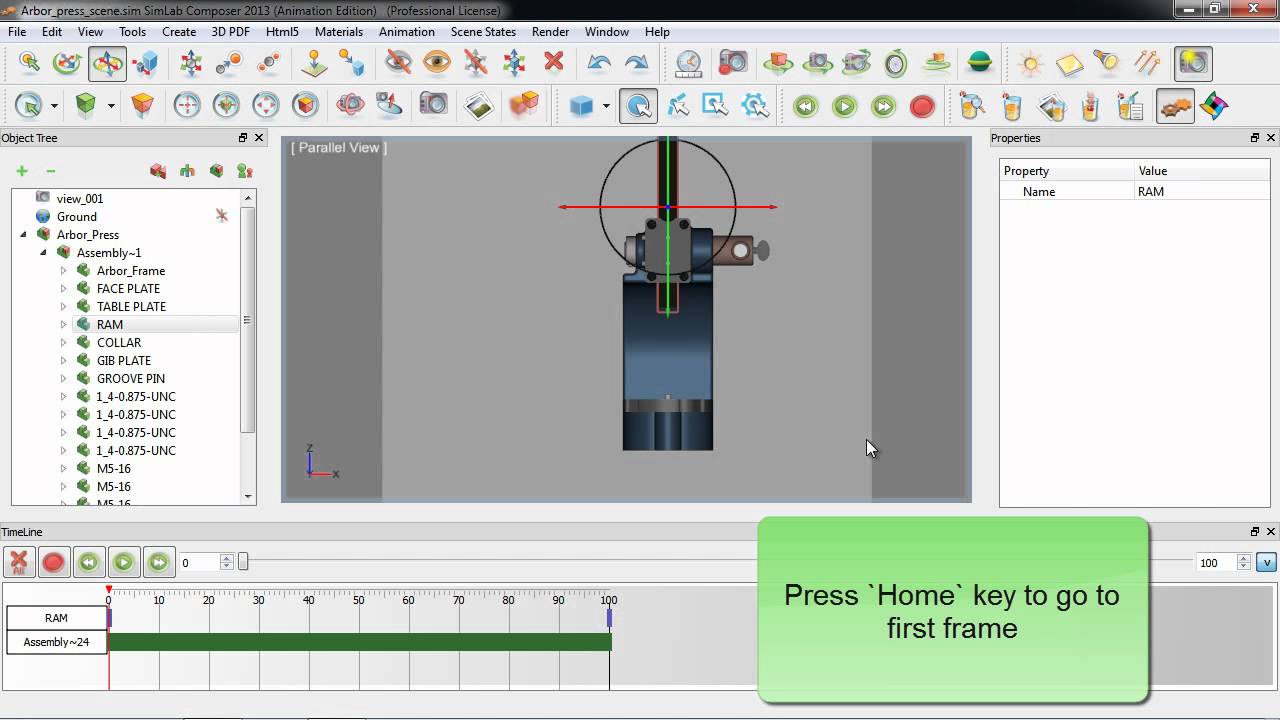Image resolution: width=1280 pixels, height=720 pixels.
Task: Click the toolbar red record button
Action: [x=922, y=106]
